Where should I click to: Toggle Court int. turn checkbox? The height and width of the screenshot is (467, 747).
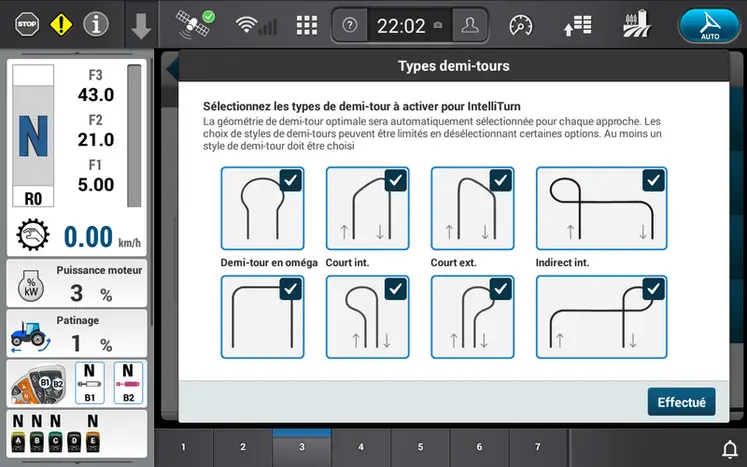point(395,180)
